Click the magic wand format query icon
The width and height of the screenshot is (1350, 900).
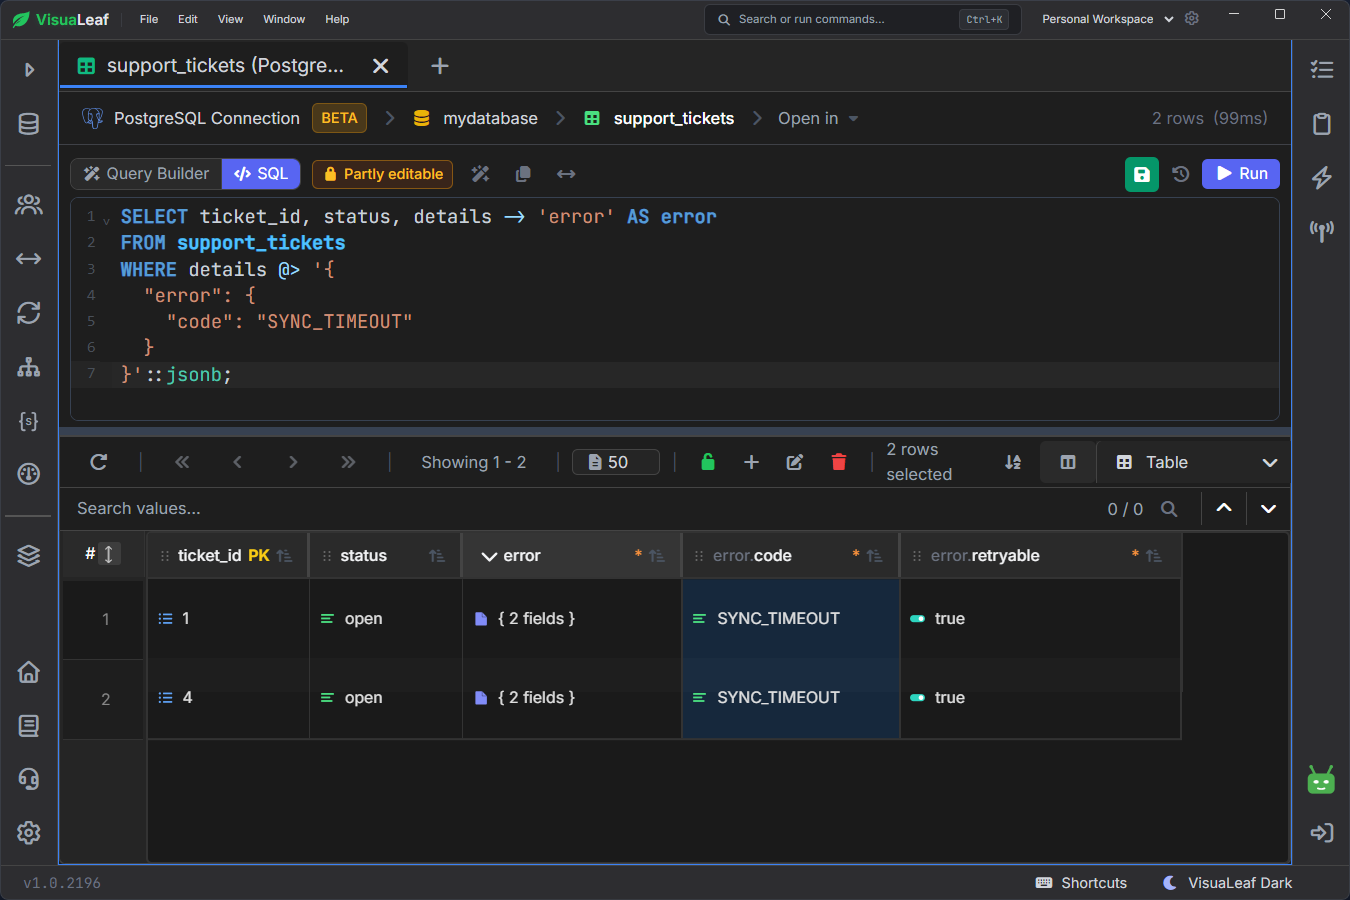click(x=481, y=174)
